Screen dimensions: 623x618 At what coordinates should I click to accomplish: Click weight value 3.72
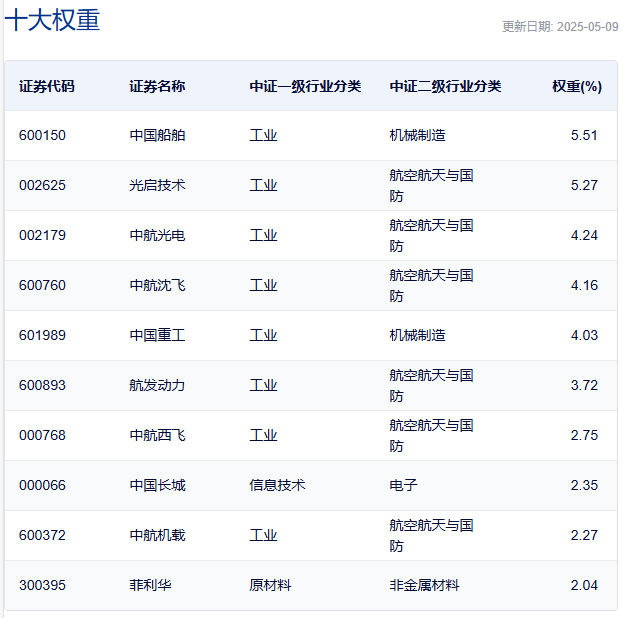(584, 385)
